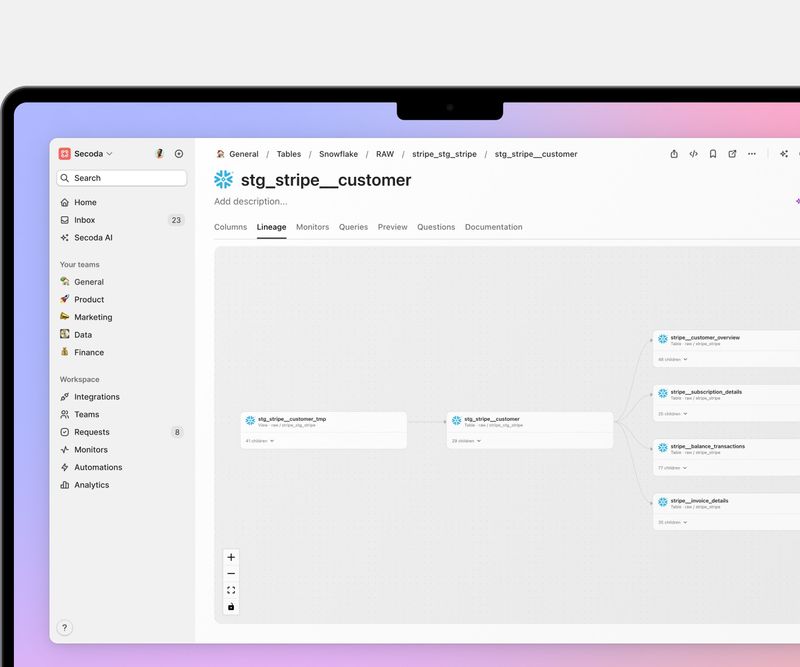Open the Integrations page

[98, 397]
